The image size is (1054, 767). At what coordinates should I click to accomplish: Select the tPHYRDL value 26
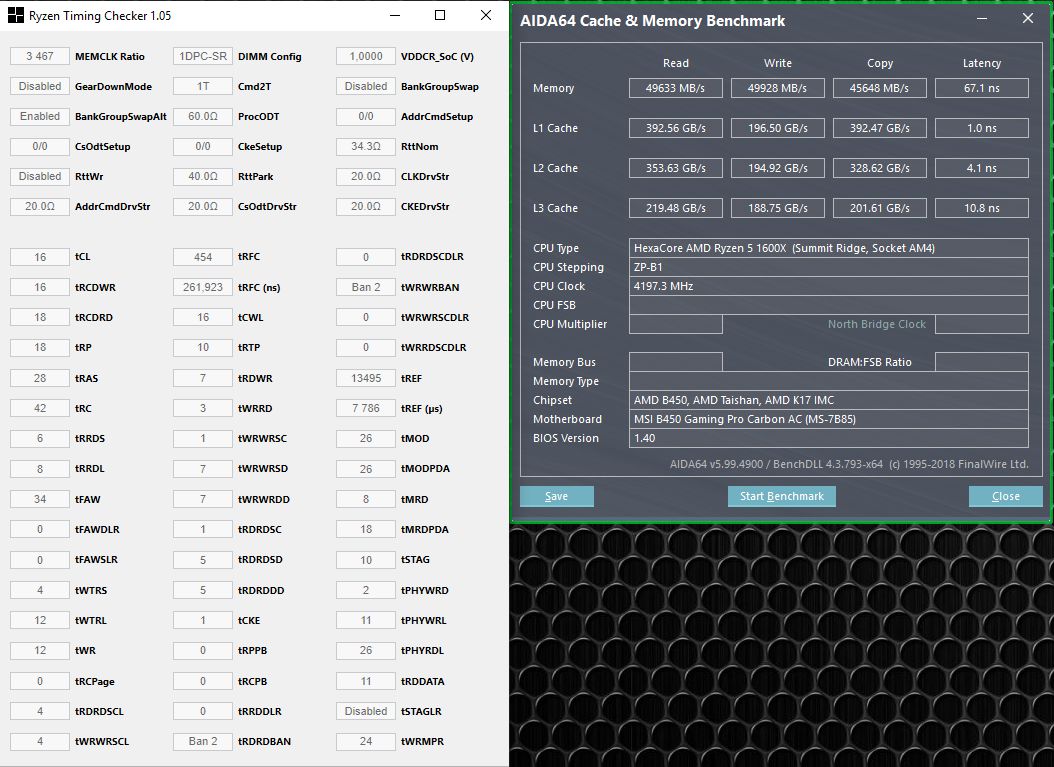click(366, 650)
